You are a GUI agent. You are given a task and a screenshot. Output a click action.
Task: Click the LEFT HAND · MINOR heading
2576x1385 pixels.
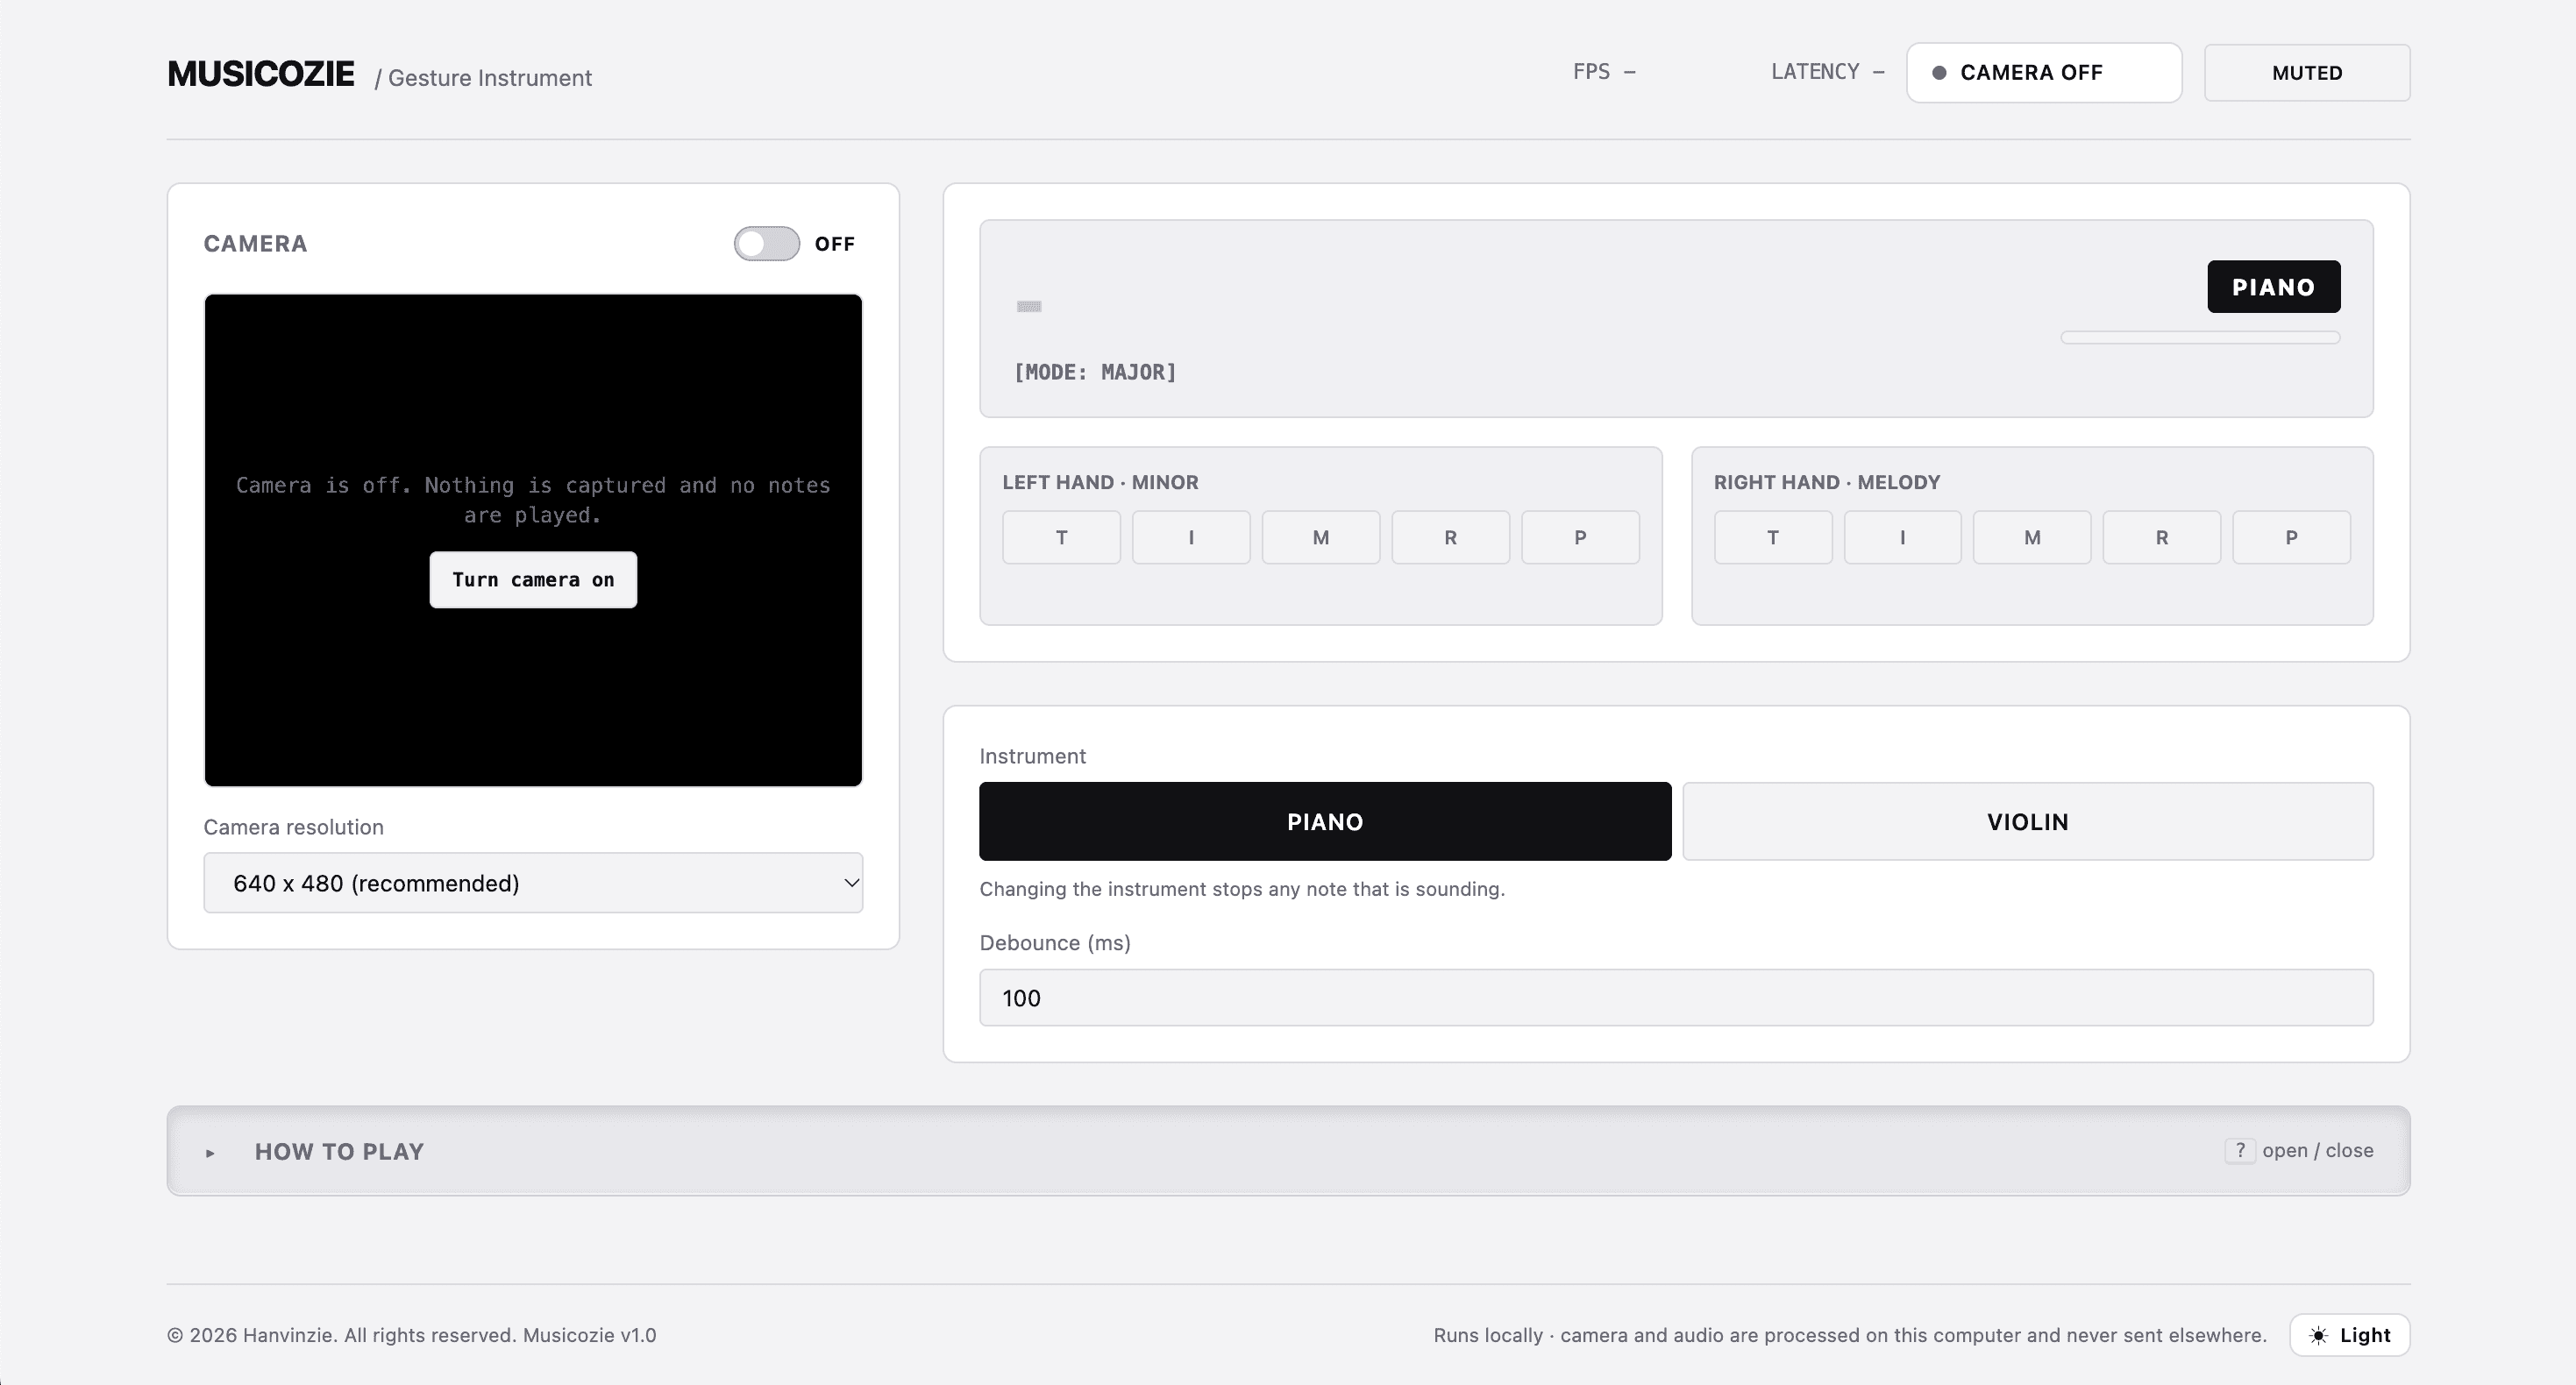click(x=1100, y=482)
